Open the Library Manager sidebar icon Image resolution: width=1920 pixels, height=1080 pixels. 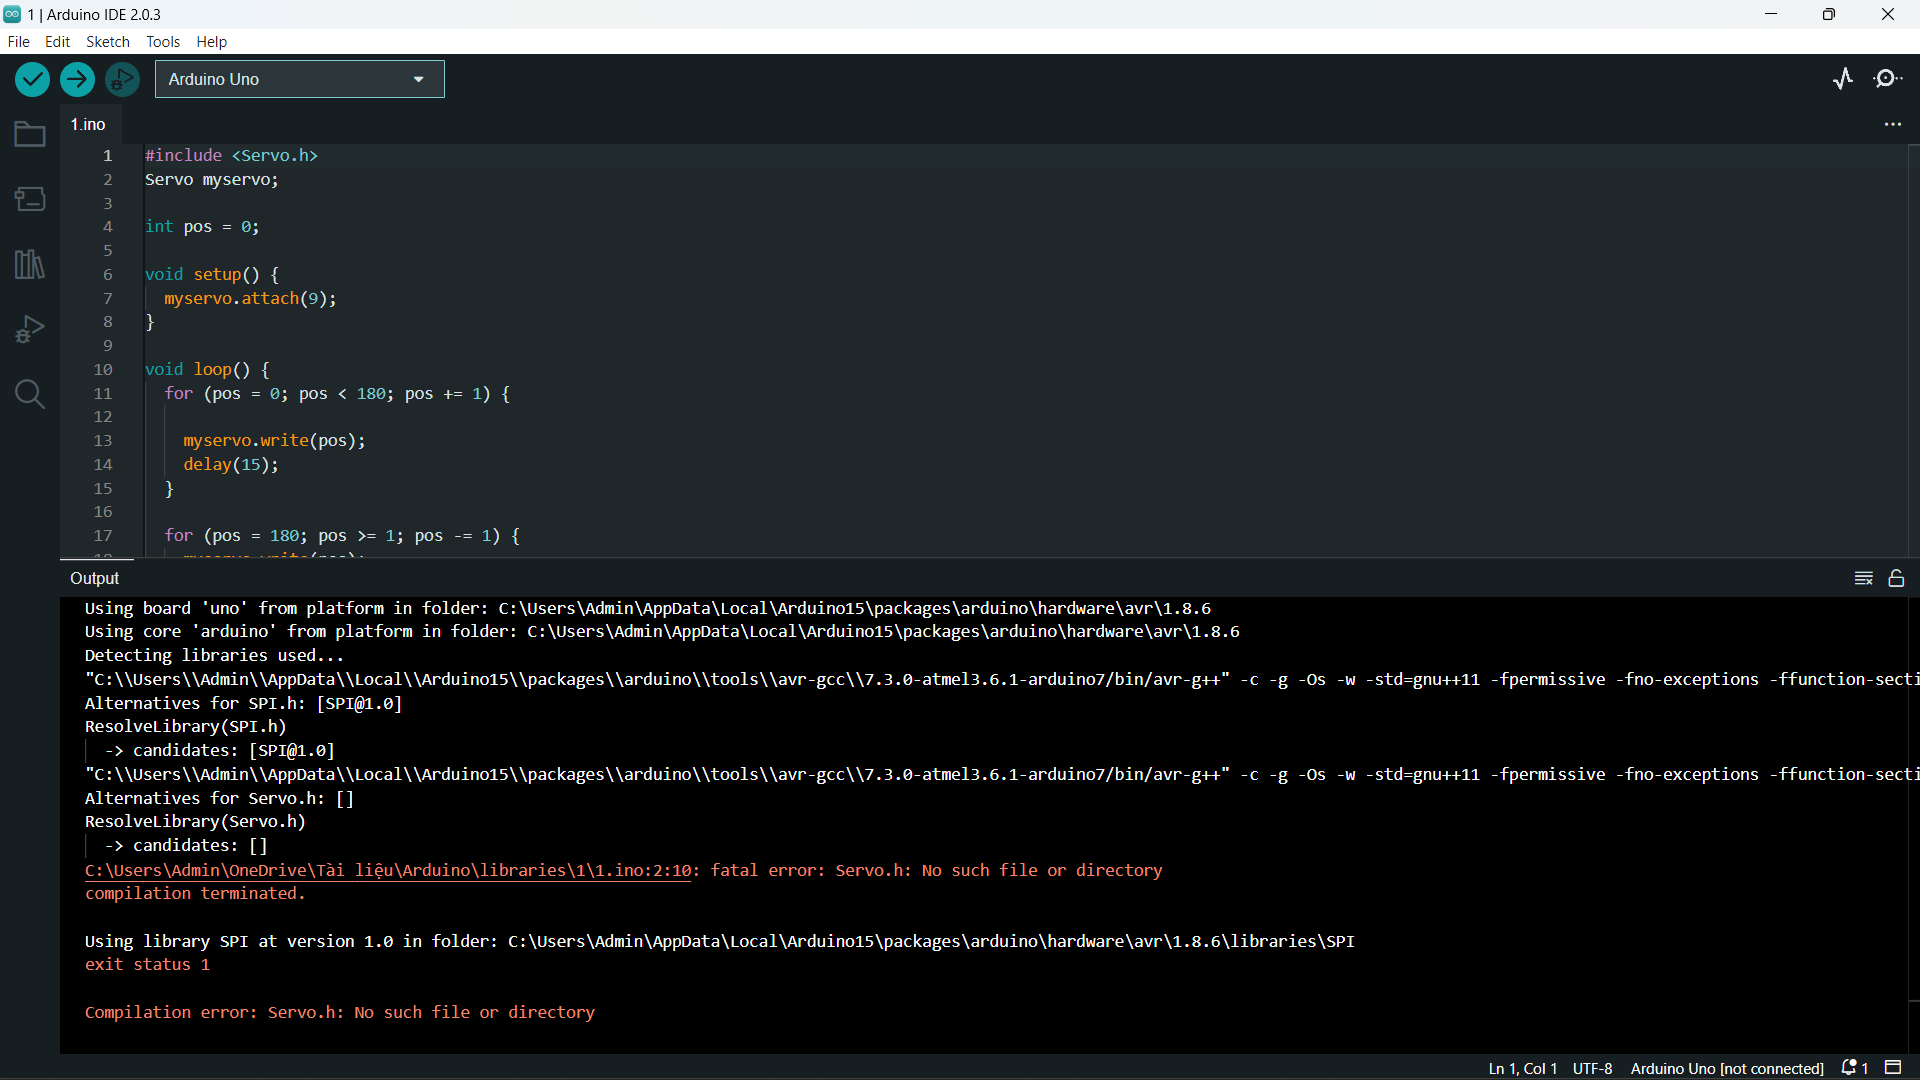pos(30,264)
